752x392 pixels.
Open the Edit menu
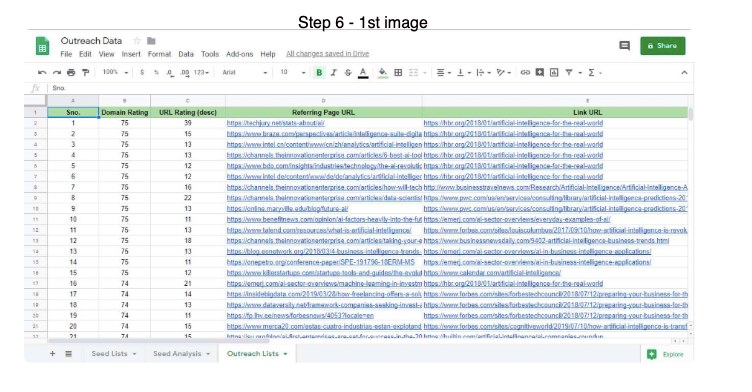(x=85, y=54)
